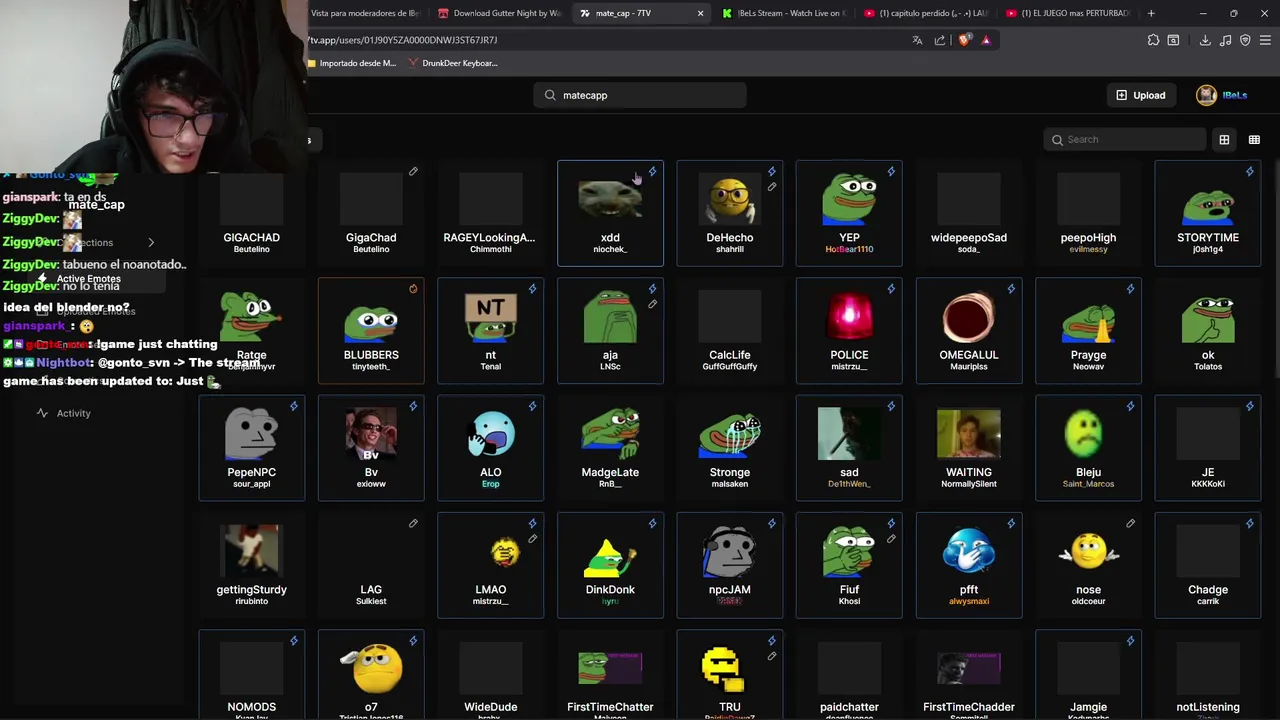
Task: Open the npcJAM emote card
Action: (x=730, y=564)
